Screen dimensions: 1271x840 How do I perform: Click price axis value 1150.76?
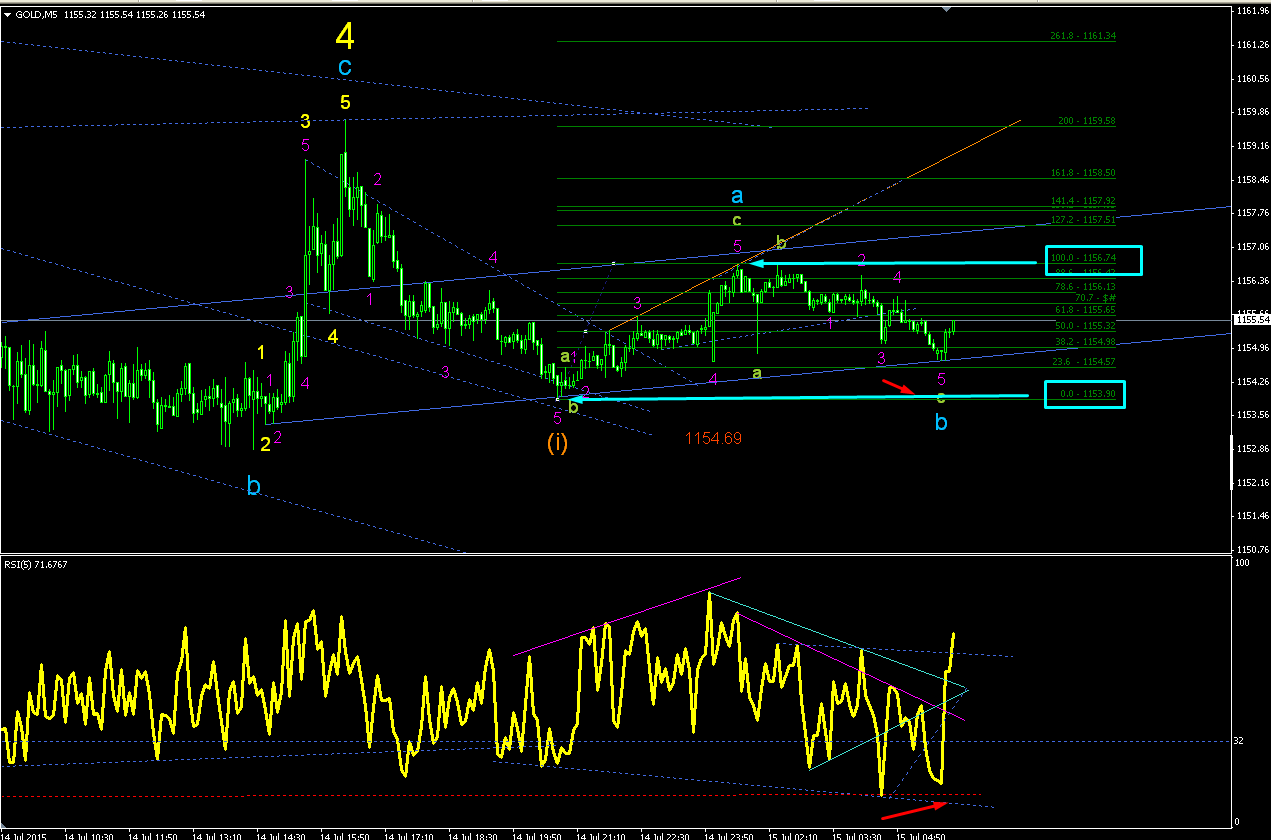click(x=1252, y=549)
